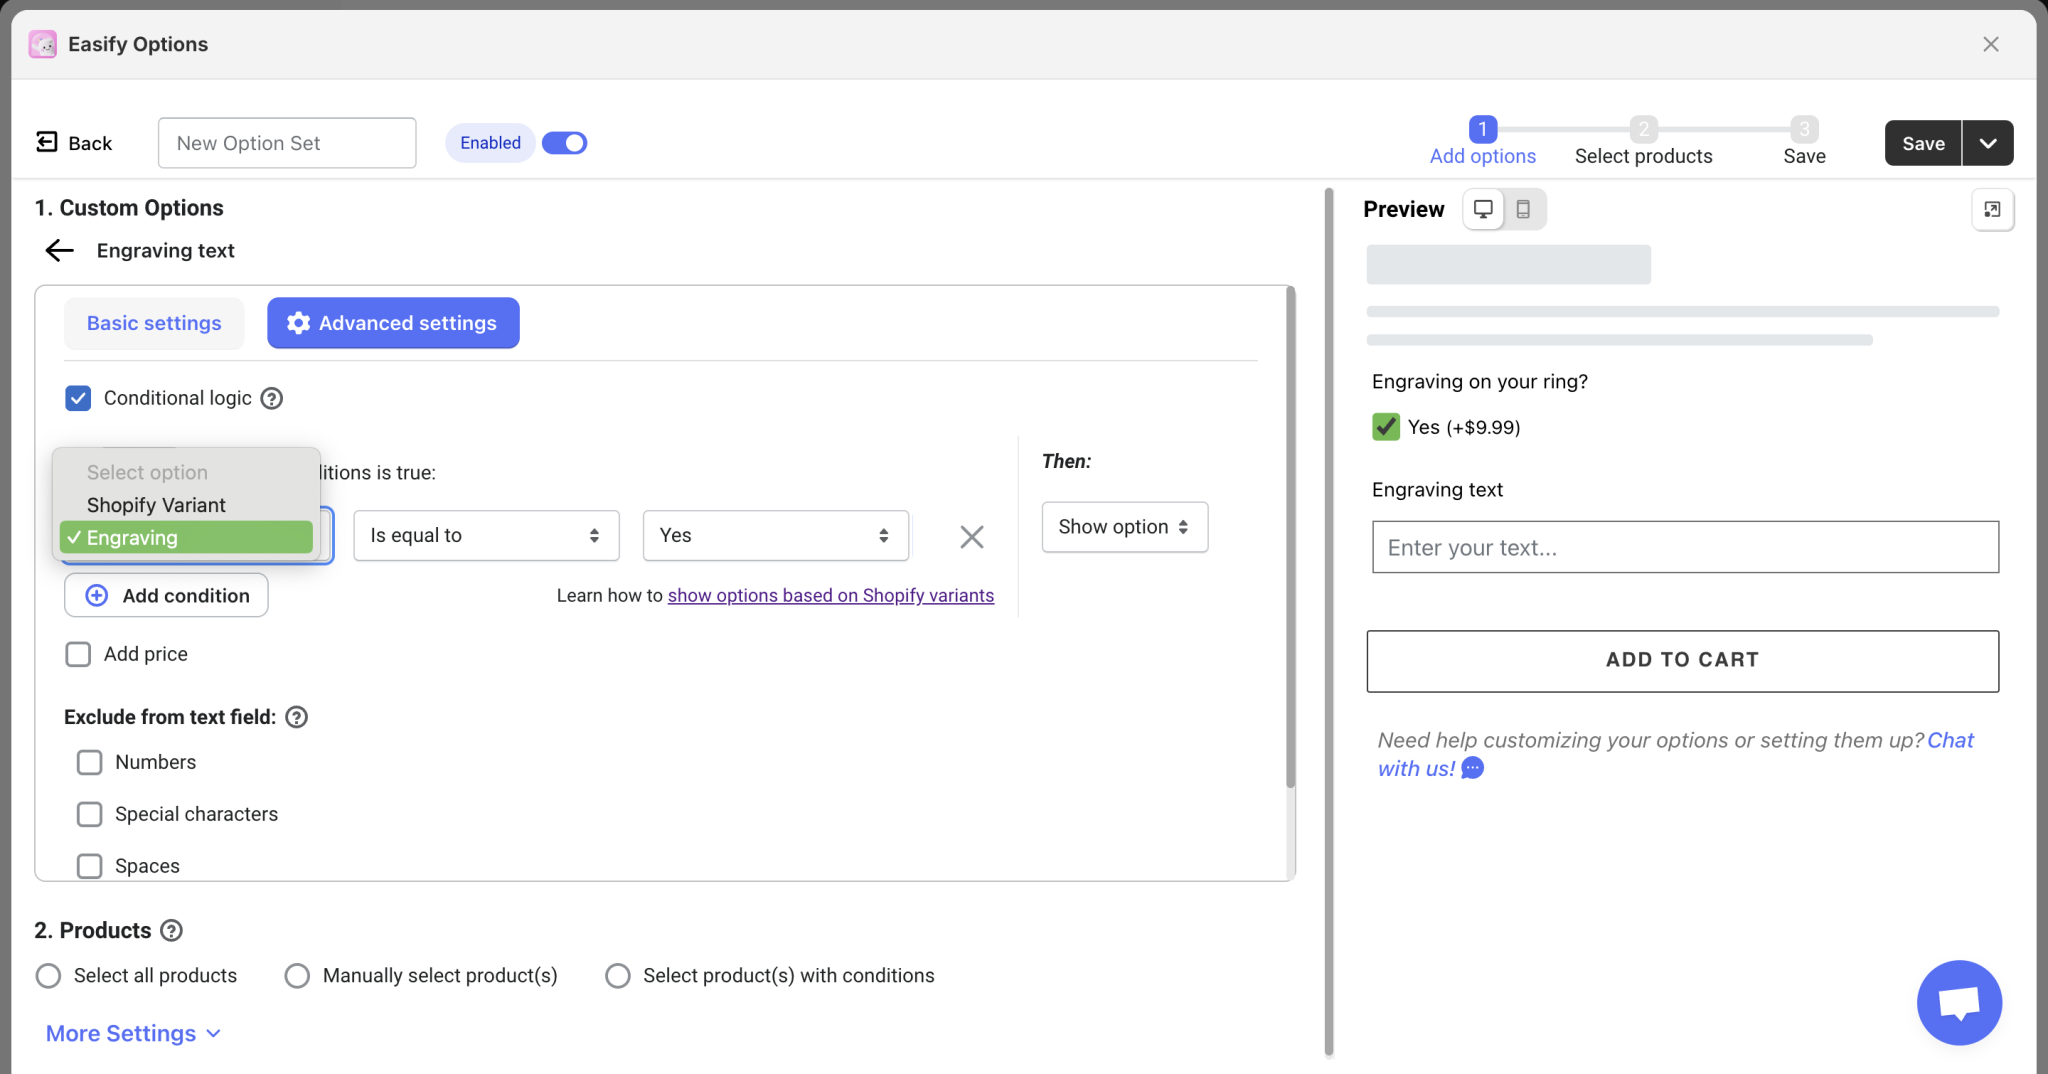Click the black Save button

[x=1922, y=143]
